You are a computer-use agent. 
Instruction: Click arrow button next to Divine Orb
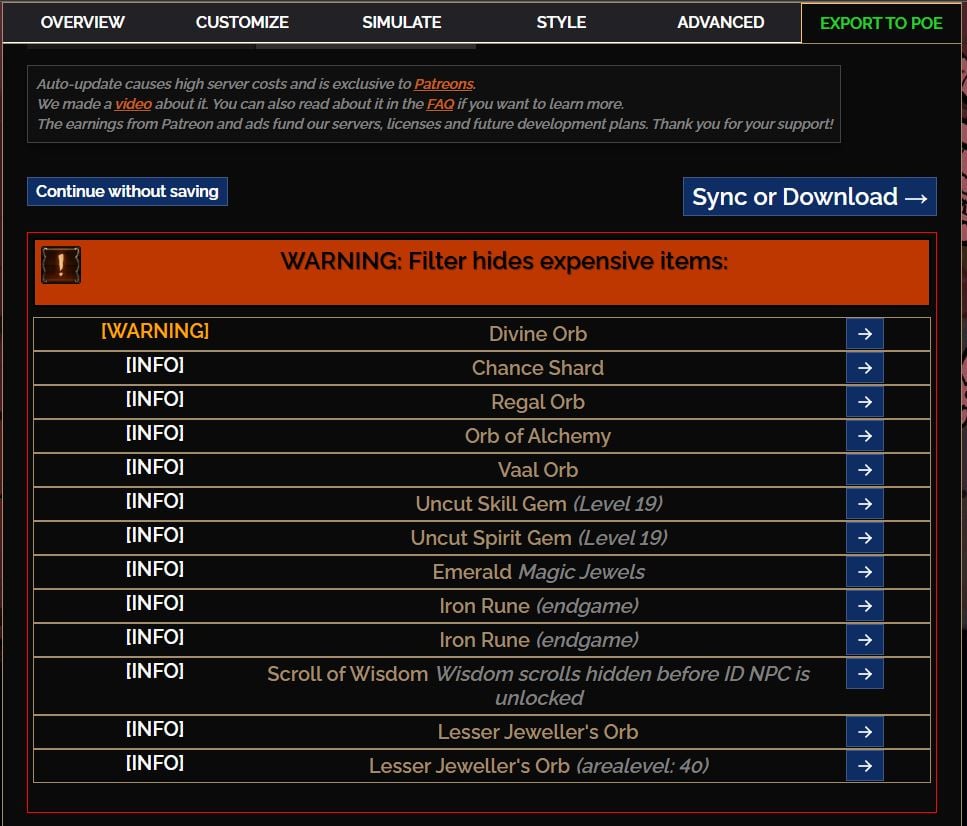coord(864,334)
